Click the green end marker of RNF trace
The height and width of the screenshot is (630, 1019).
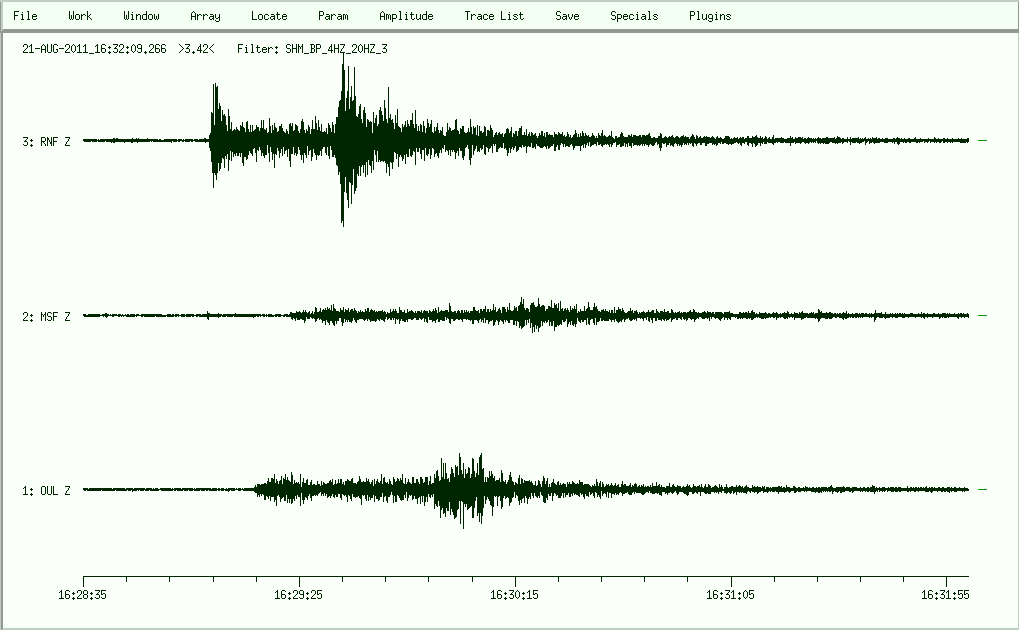click(x=983, y=141)
